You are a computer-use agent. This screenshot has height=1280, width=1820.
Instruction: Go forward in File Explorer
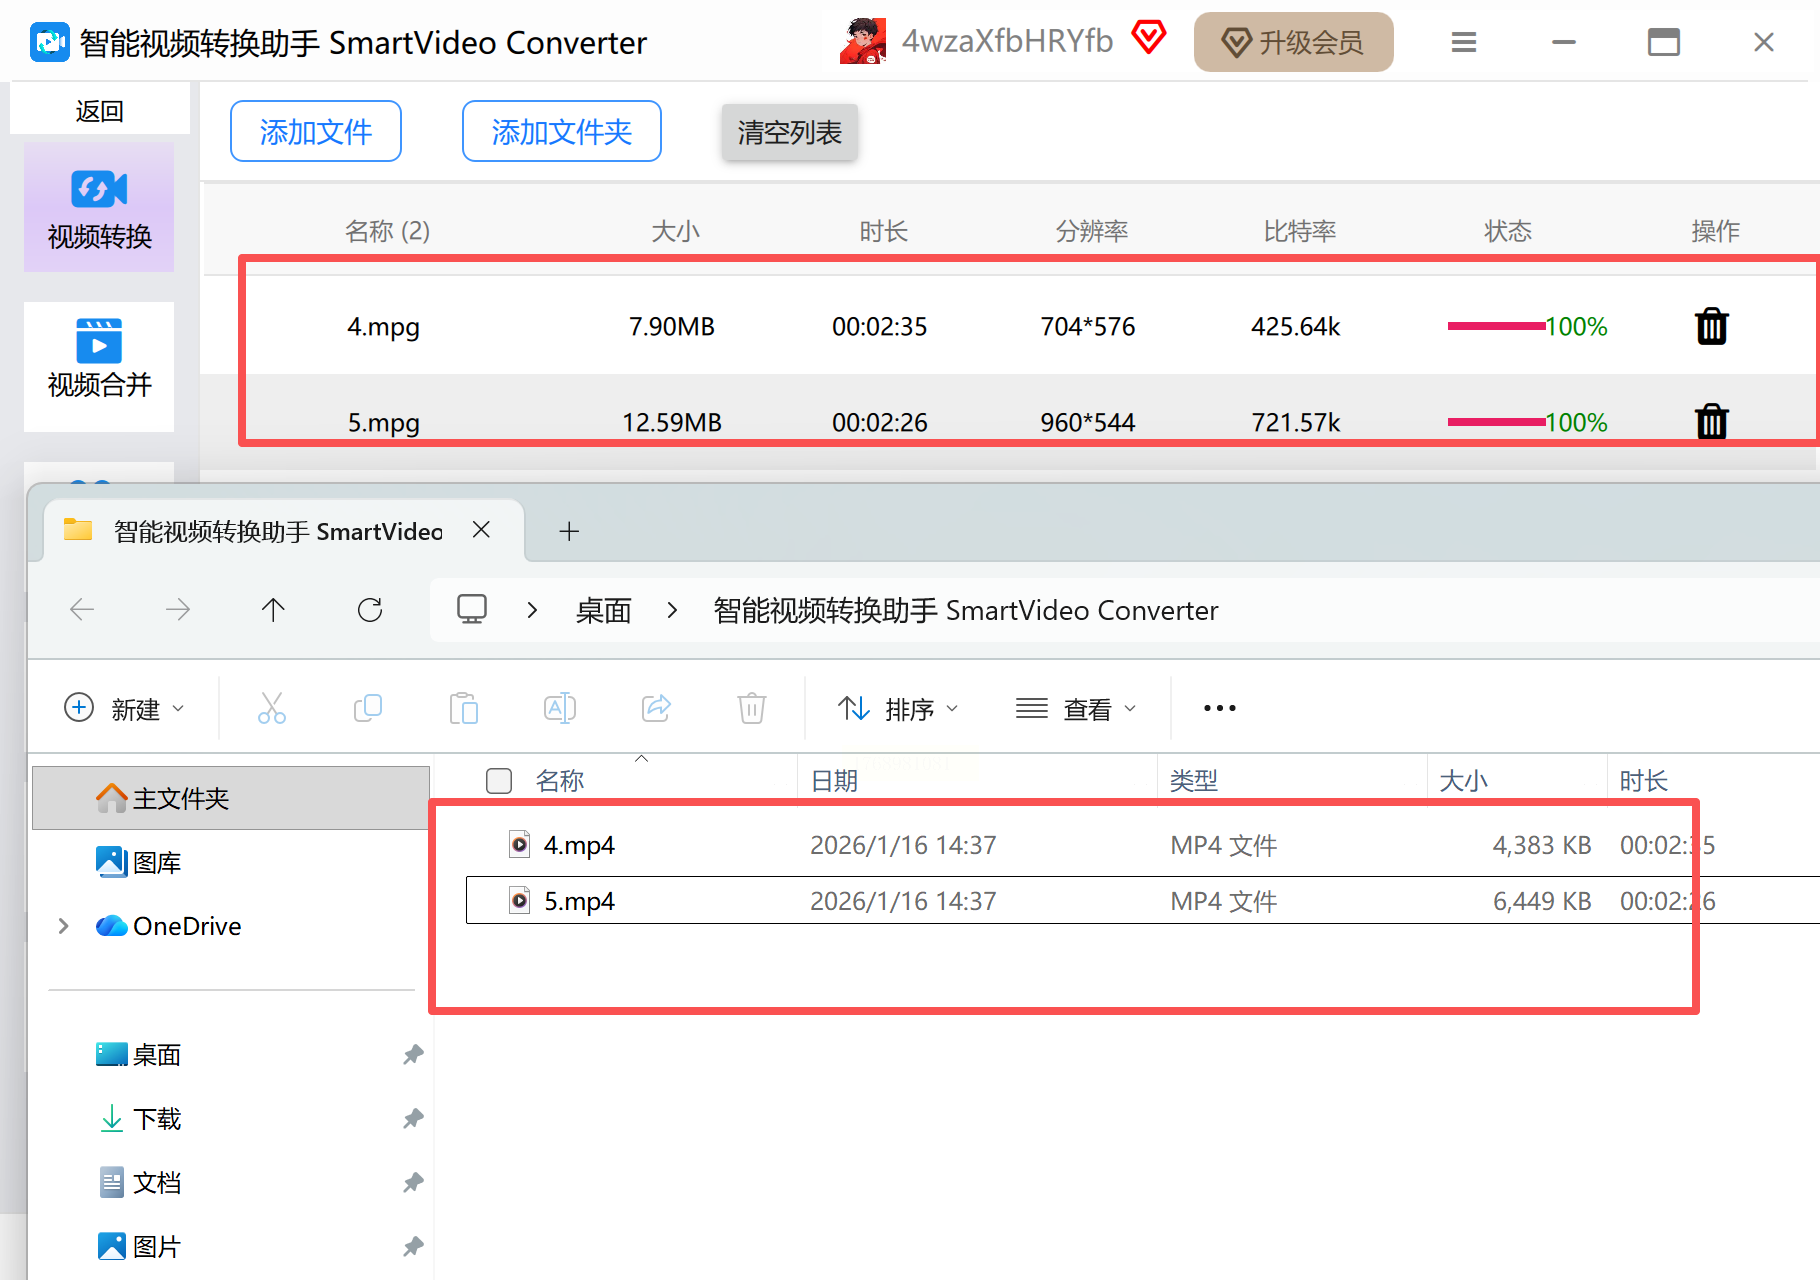(x=178, y=609)
